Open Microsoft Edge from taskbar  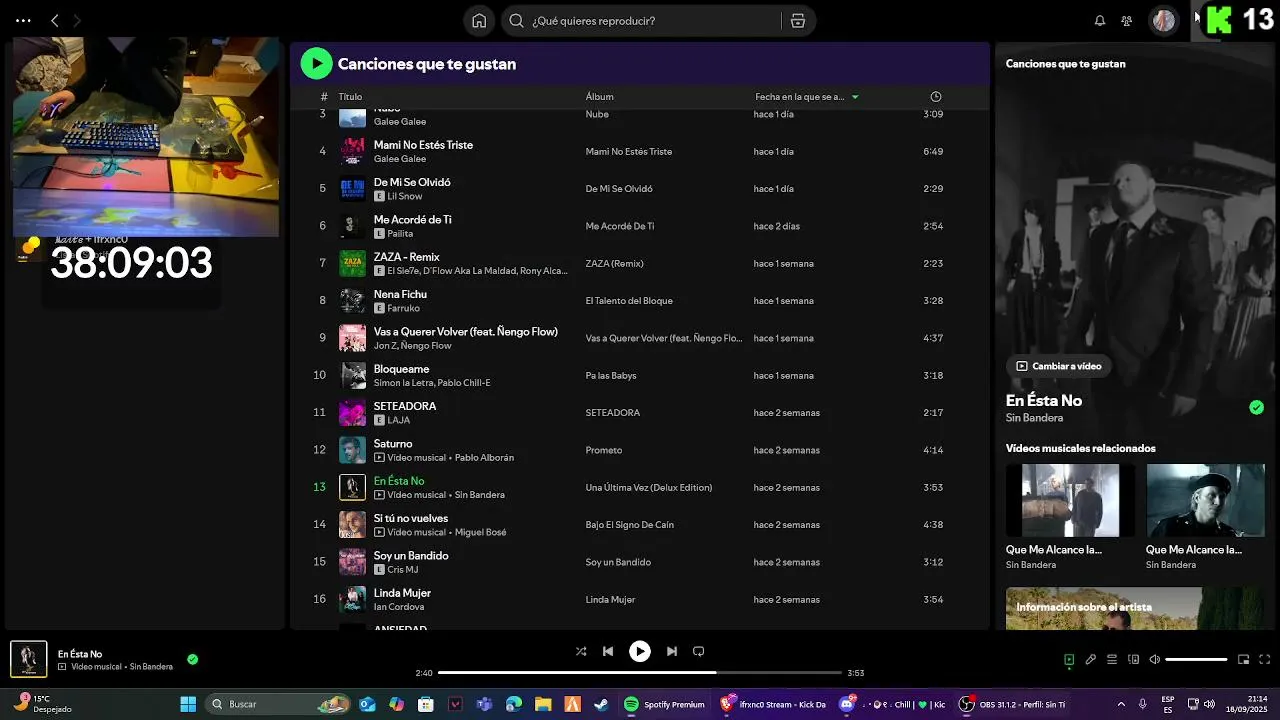pyautogui.click(x=513, y=704)
